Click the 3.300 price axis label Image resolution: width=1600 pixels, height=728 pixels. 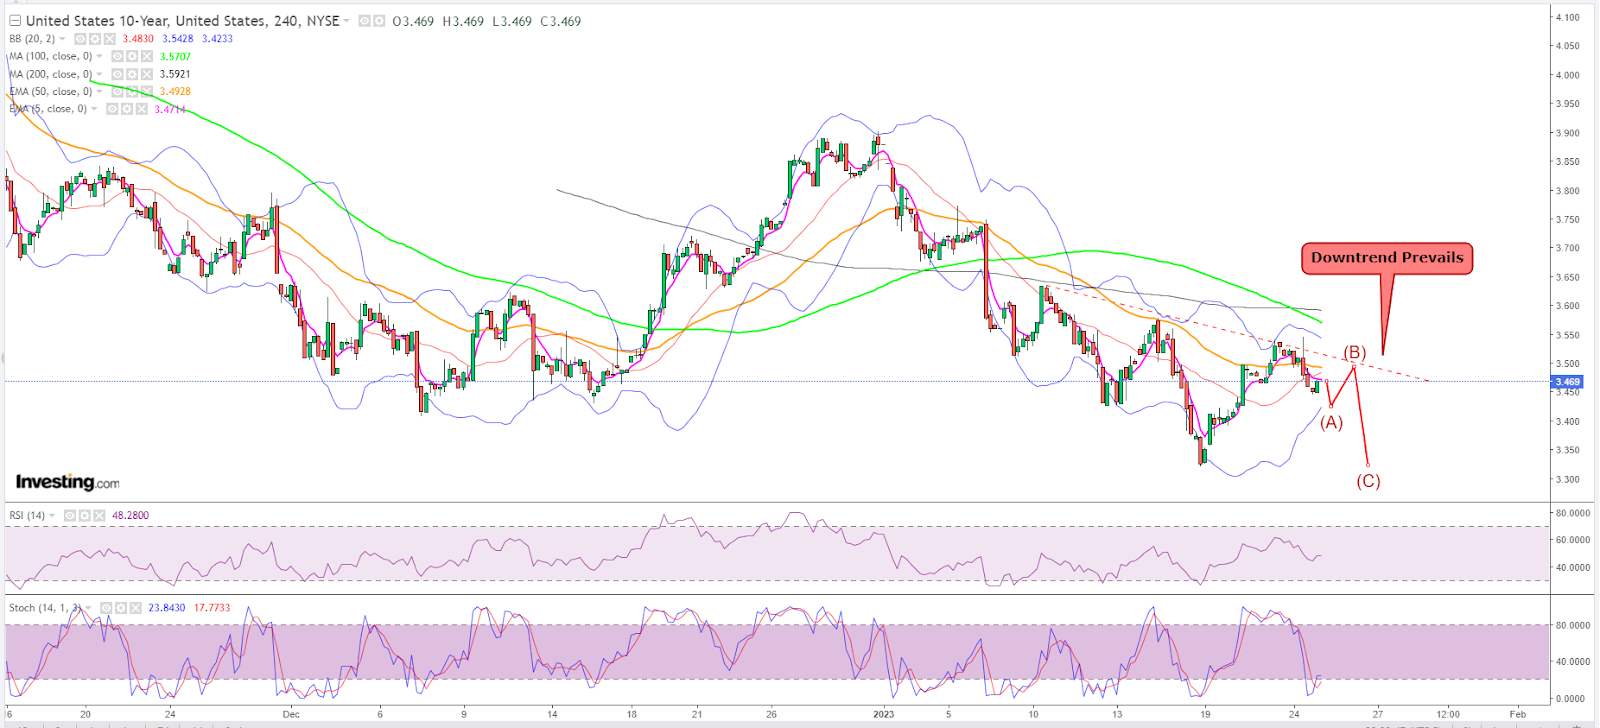[1567, 479]
